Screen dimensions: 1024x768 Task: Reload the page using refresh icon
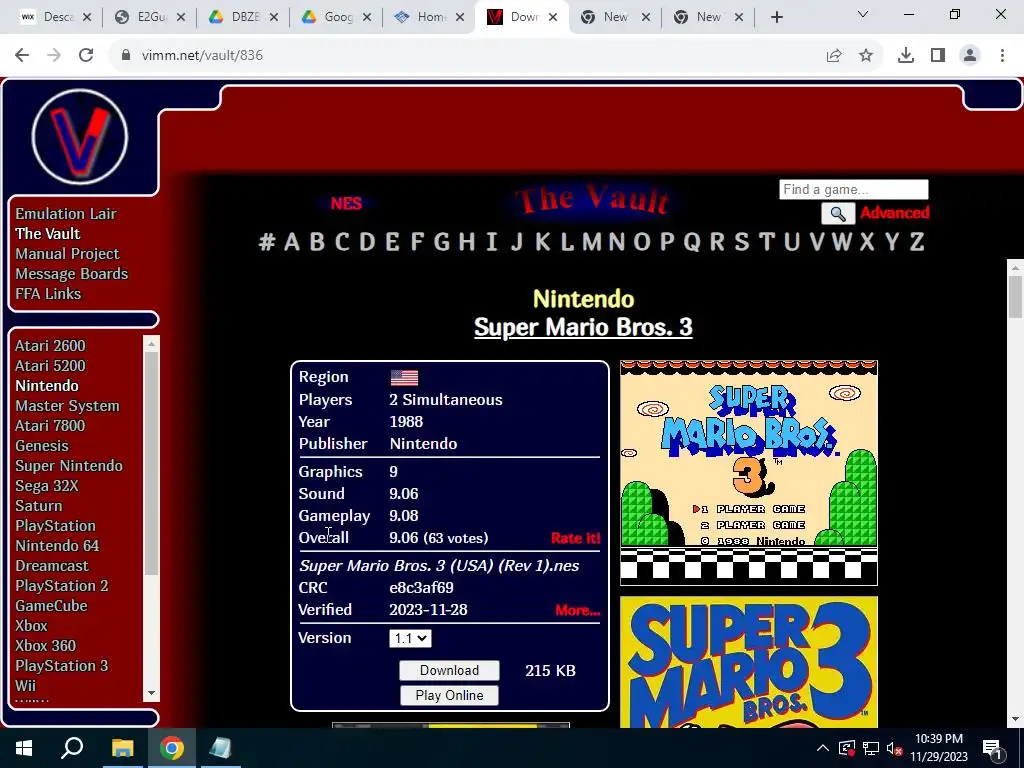tap(86, 56)
